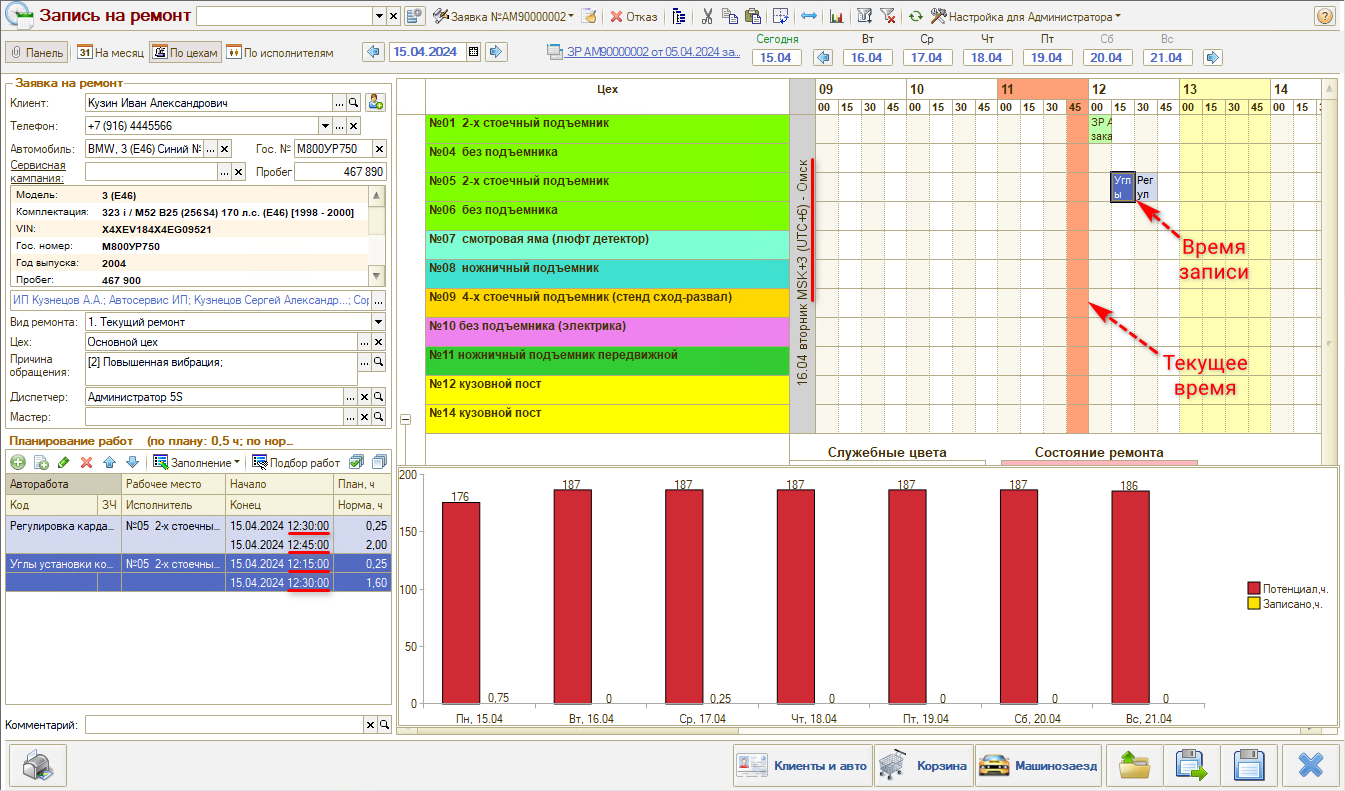The width and height of the screenshot is (1345, 791).
Task: Click the blue Угл ы booking block
Action: point(1123,187)
